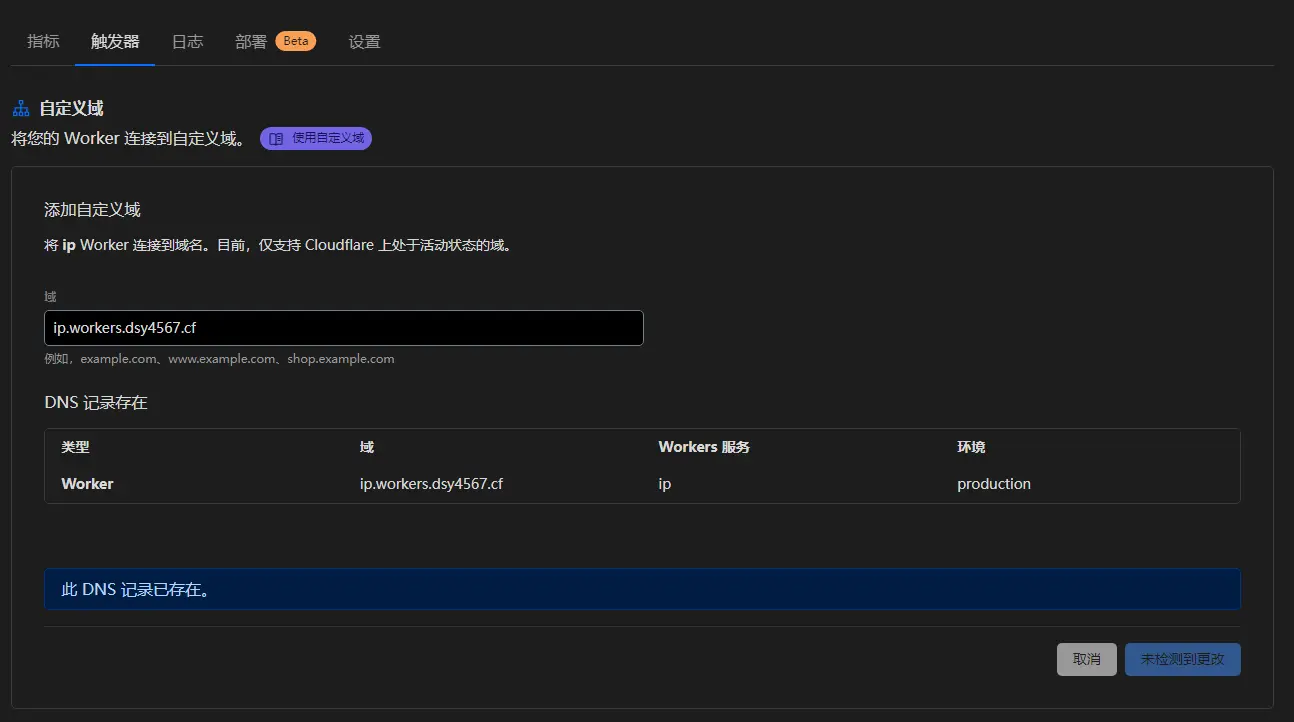
Task: Switch to the 日志 tab
Action: [x=187, y=41]
